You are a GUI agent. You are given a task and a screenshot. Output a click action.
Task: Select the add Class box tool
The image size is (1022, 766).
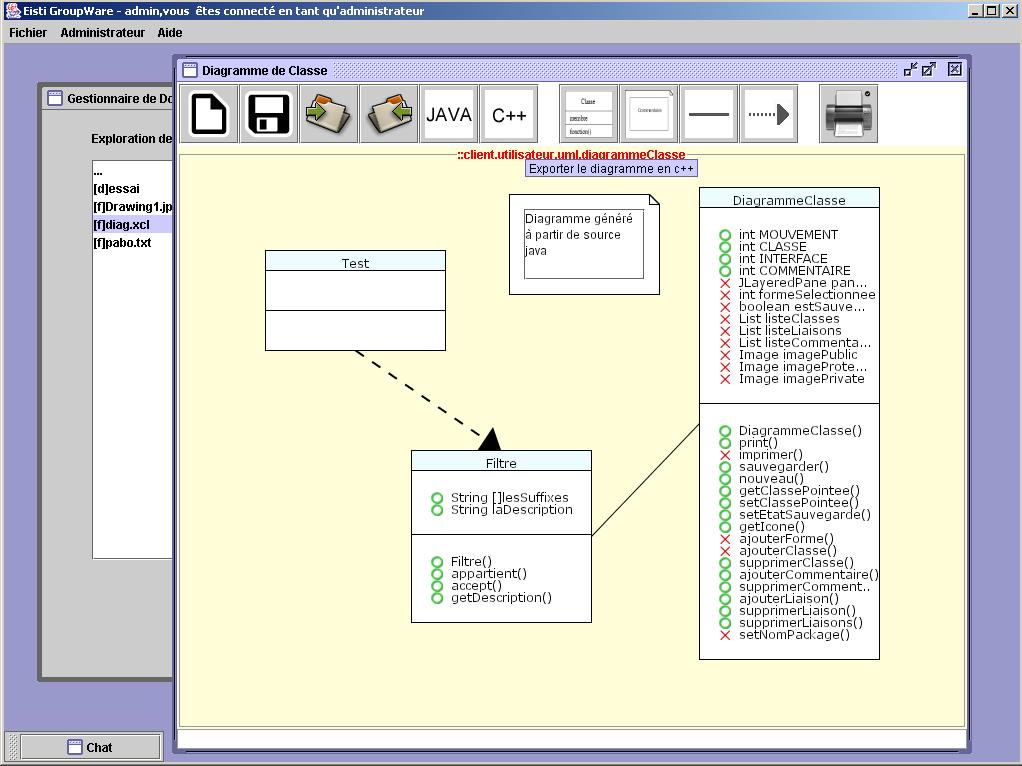coord(589,114)
